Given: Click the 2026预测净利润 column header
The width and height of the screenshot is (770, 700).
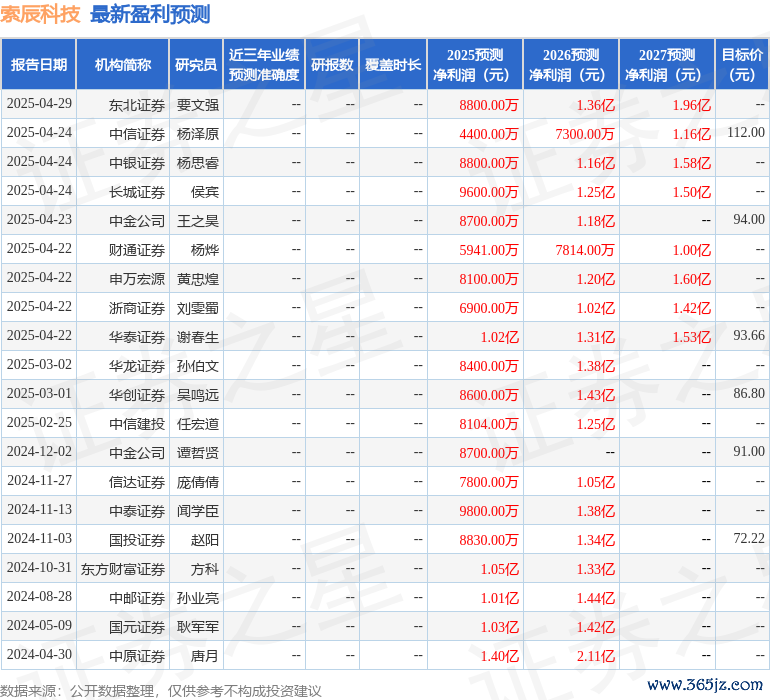Looking at the screenshot, I should pyautogui.click(x=571, y=64).
